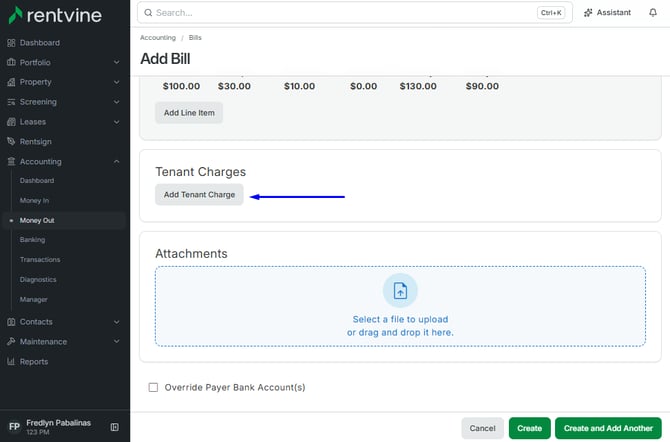Viewport: 670px width, 442px height.
Task: Open Transactions submenu item
Action: (40, 259)
